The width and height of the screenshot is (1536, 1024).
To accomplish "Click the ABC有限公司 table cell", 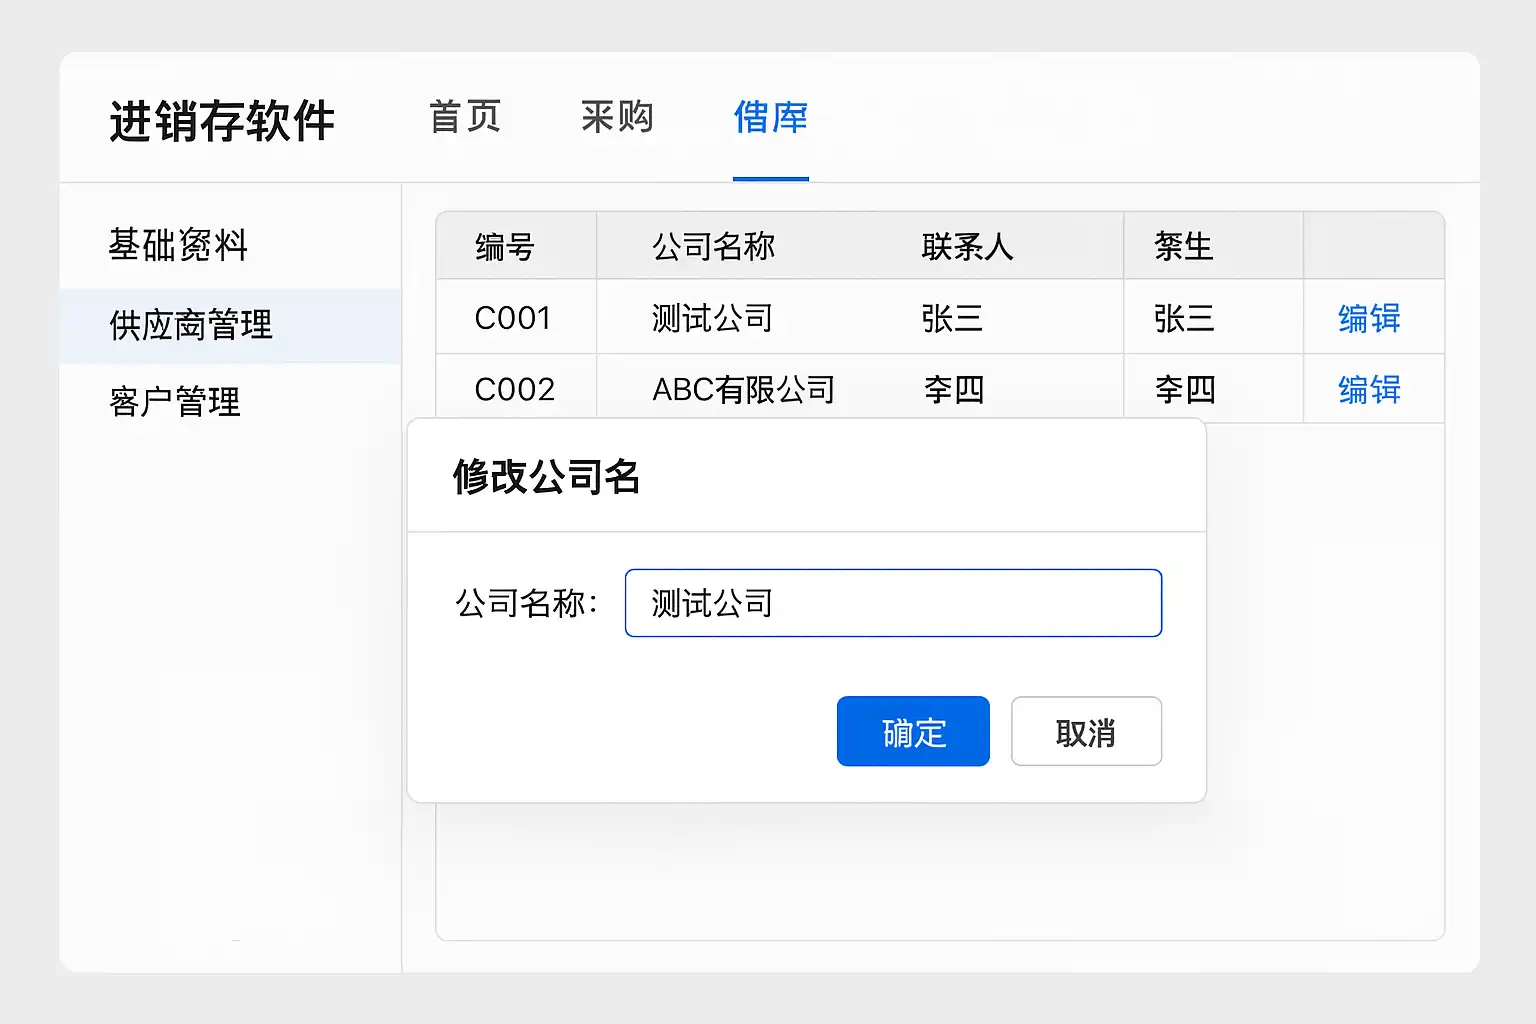I will click(743, 389).
